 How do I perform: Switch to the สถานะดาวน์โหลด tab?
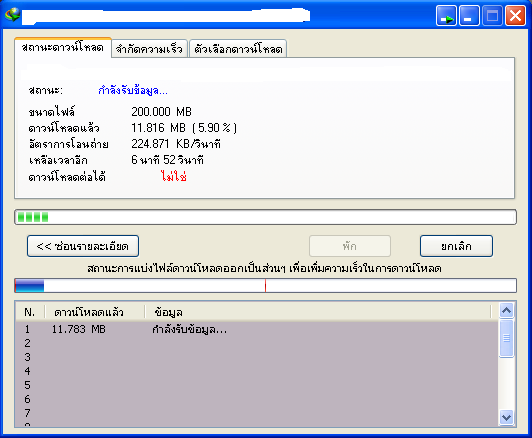[63, 47]
